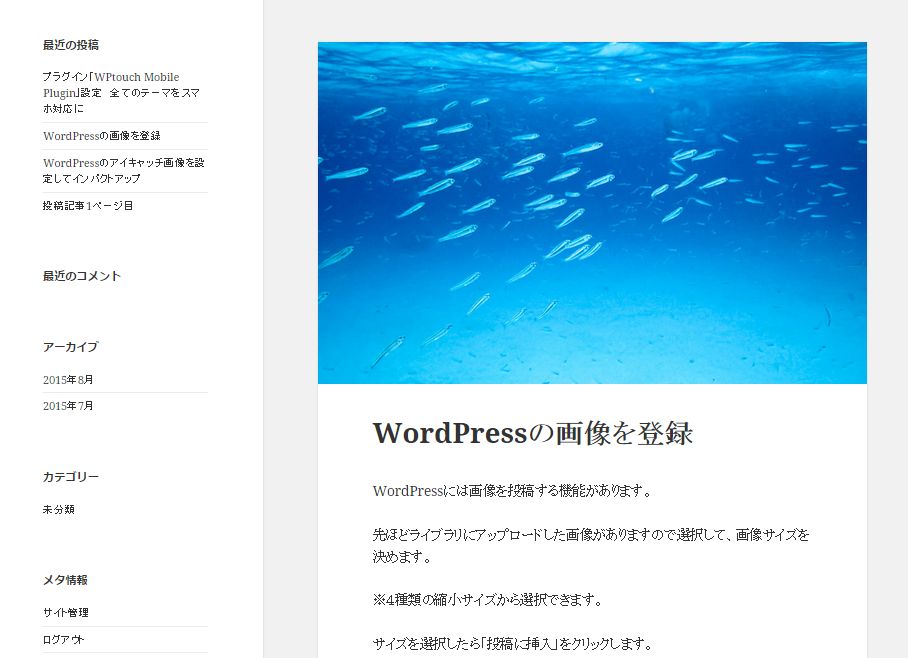Image resolution: width=908 pixels, height=658 pixels.
Task: Open 投稿記事1ページ目 post link
Action: tap(88, 206)
